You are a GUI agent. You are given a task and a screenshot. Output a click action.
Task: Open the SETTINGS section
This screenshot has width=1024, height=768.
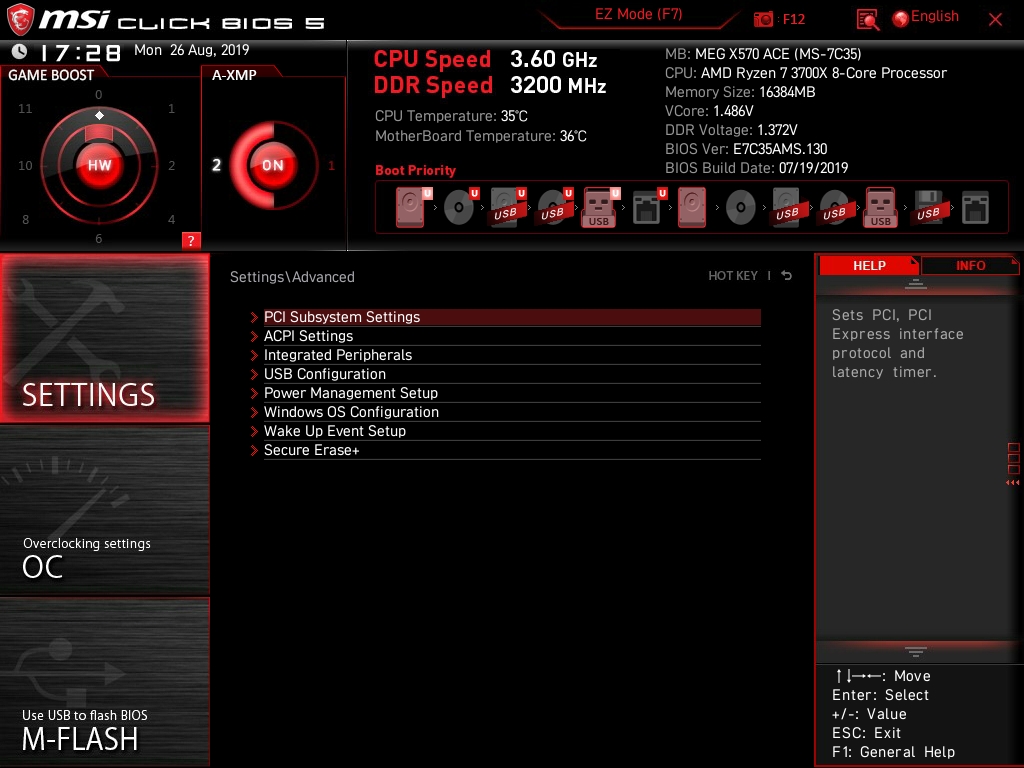[104, 338]
